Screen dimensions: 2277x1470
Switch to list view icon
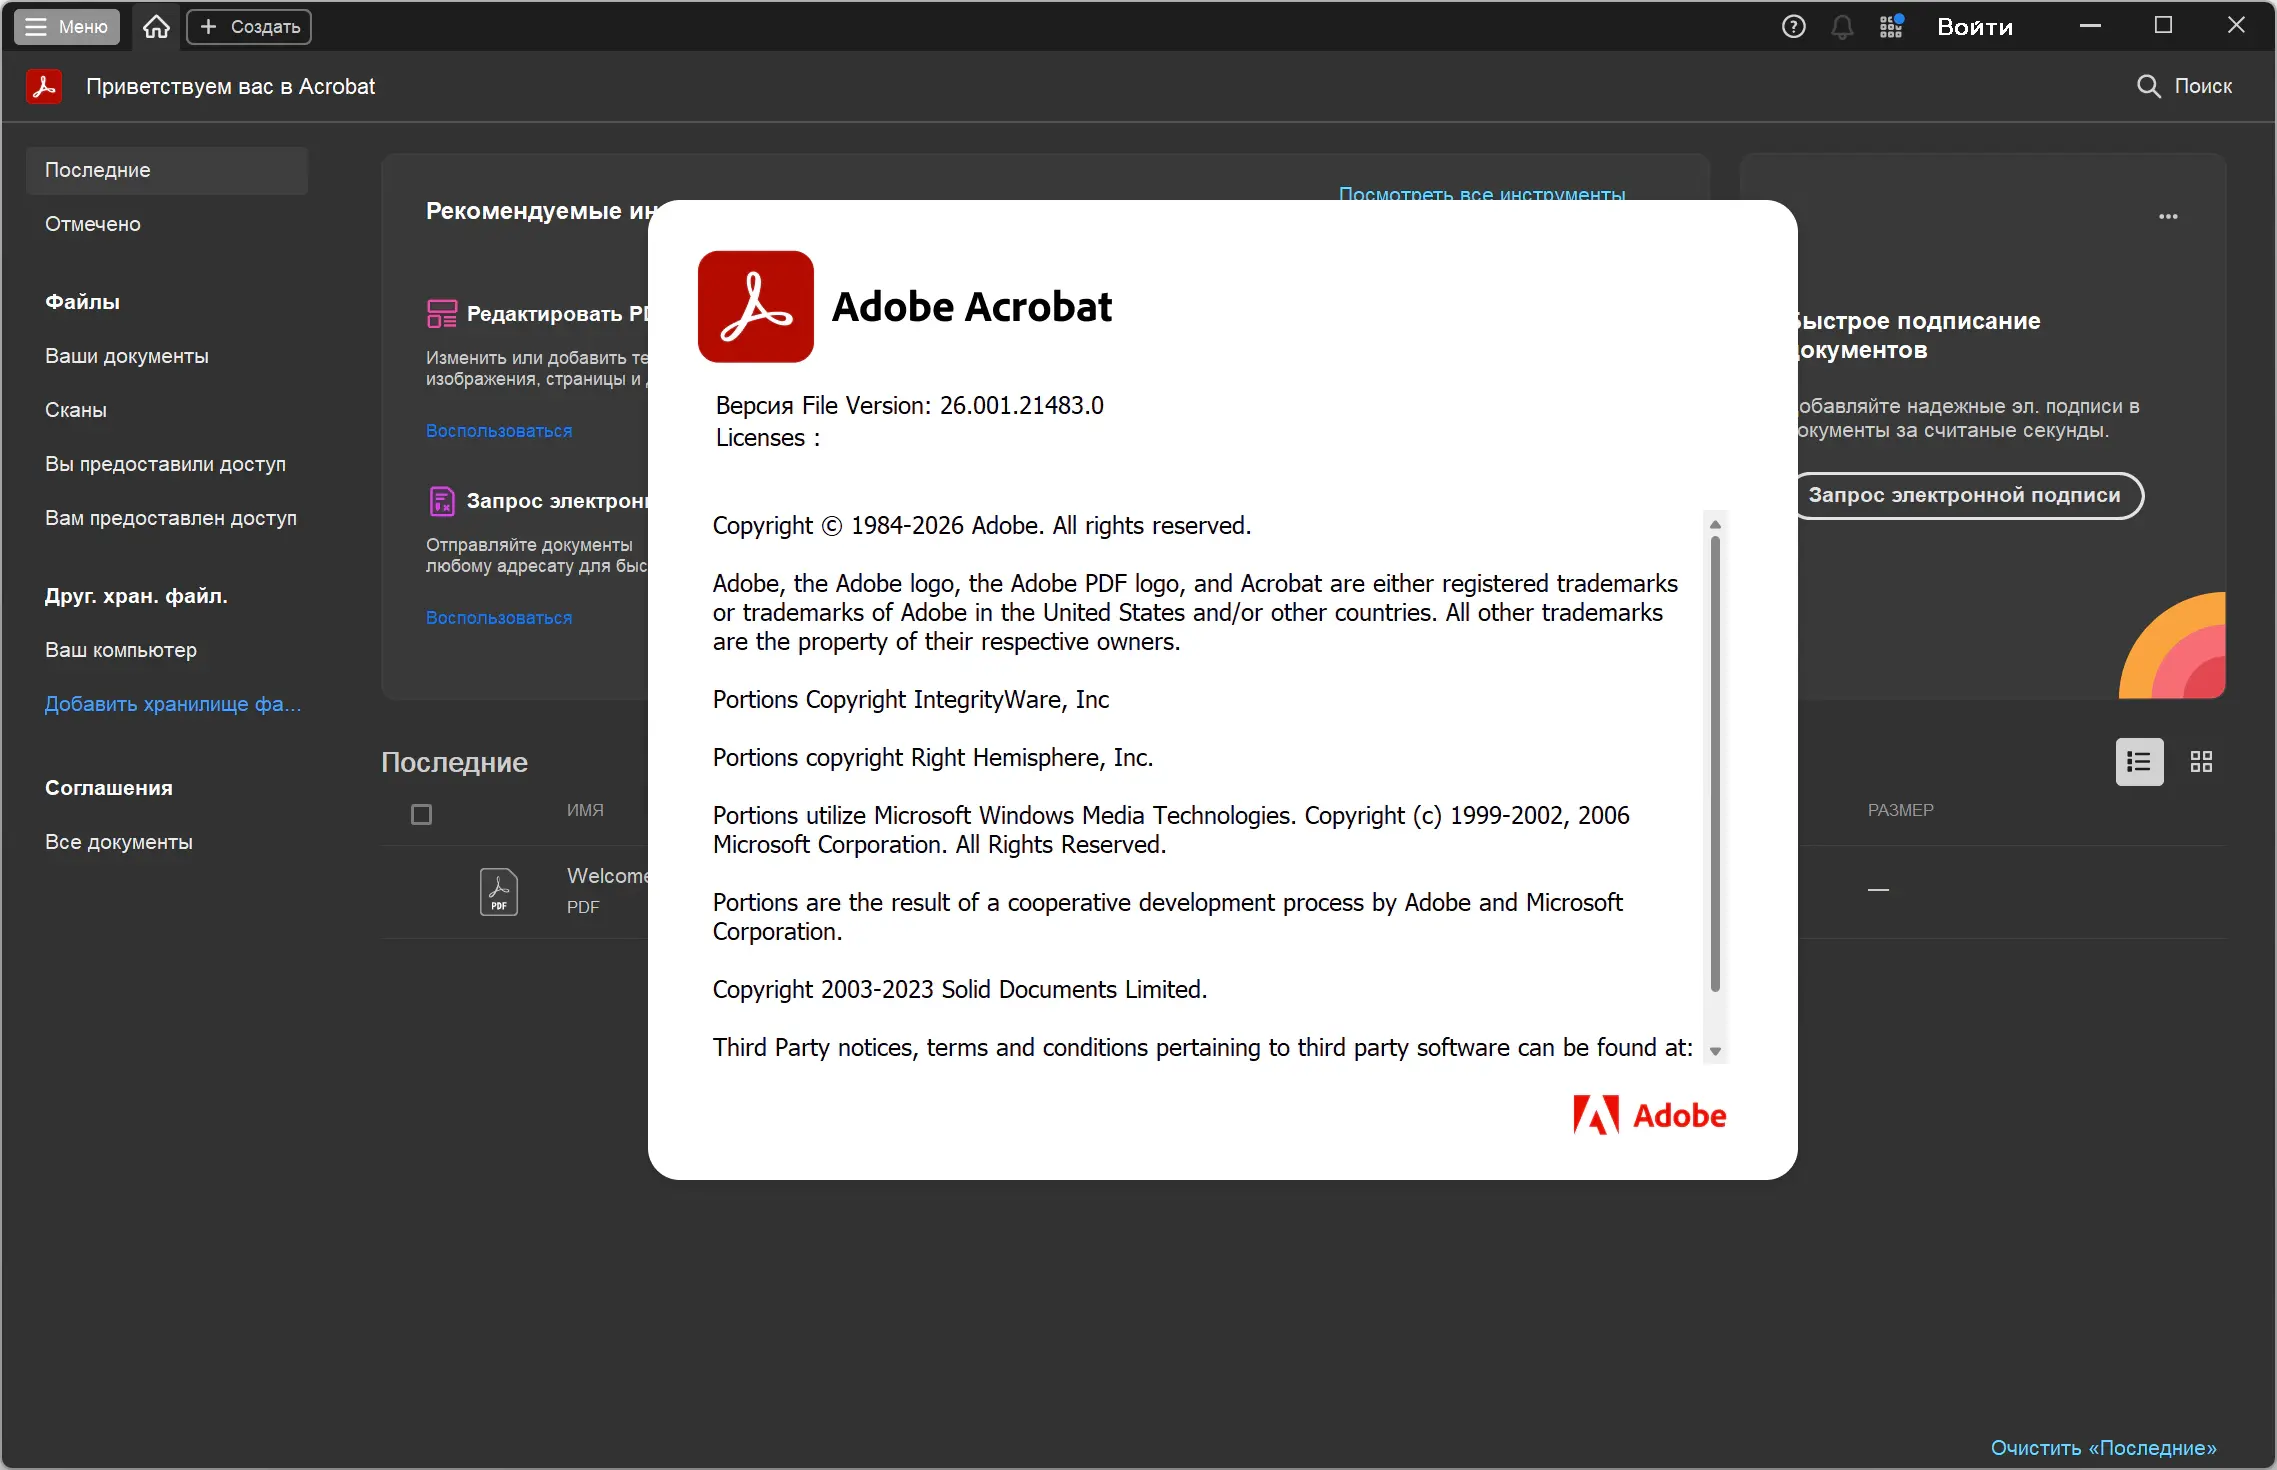pyautogui.click(x=2139, y=762)
